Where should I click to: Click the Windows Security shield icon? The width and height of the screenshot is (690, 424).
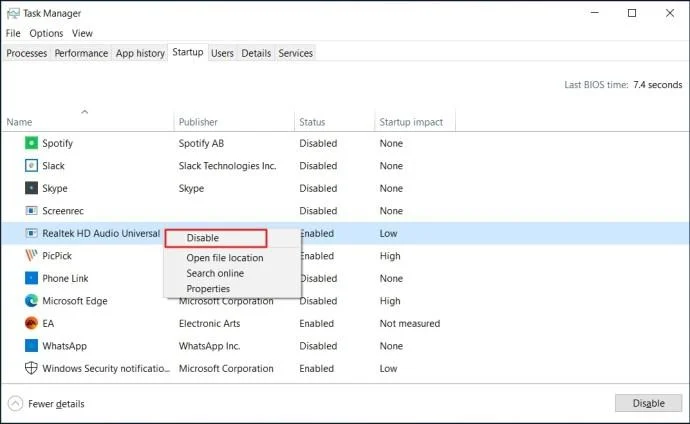(x=31, y=368)
